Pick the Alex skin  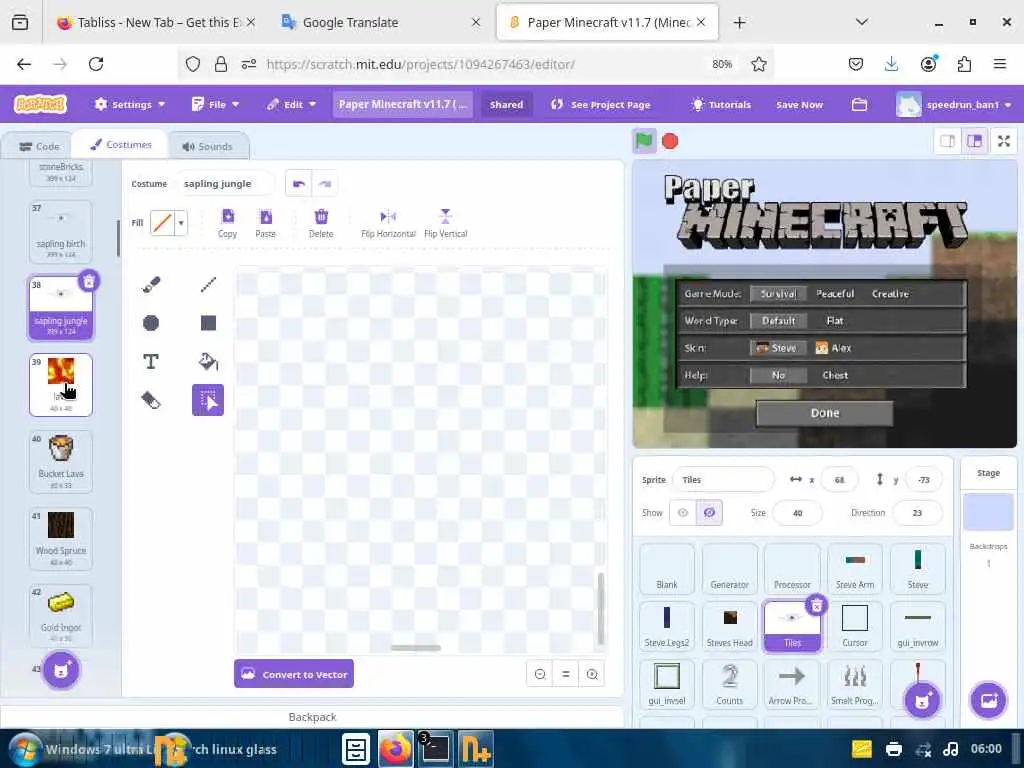[x=833, y=348]
